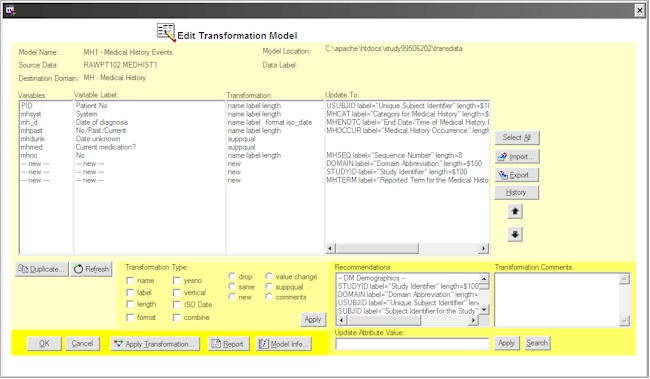Select the MHTERM row in Update To

[407, 180]
